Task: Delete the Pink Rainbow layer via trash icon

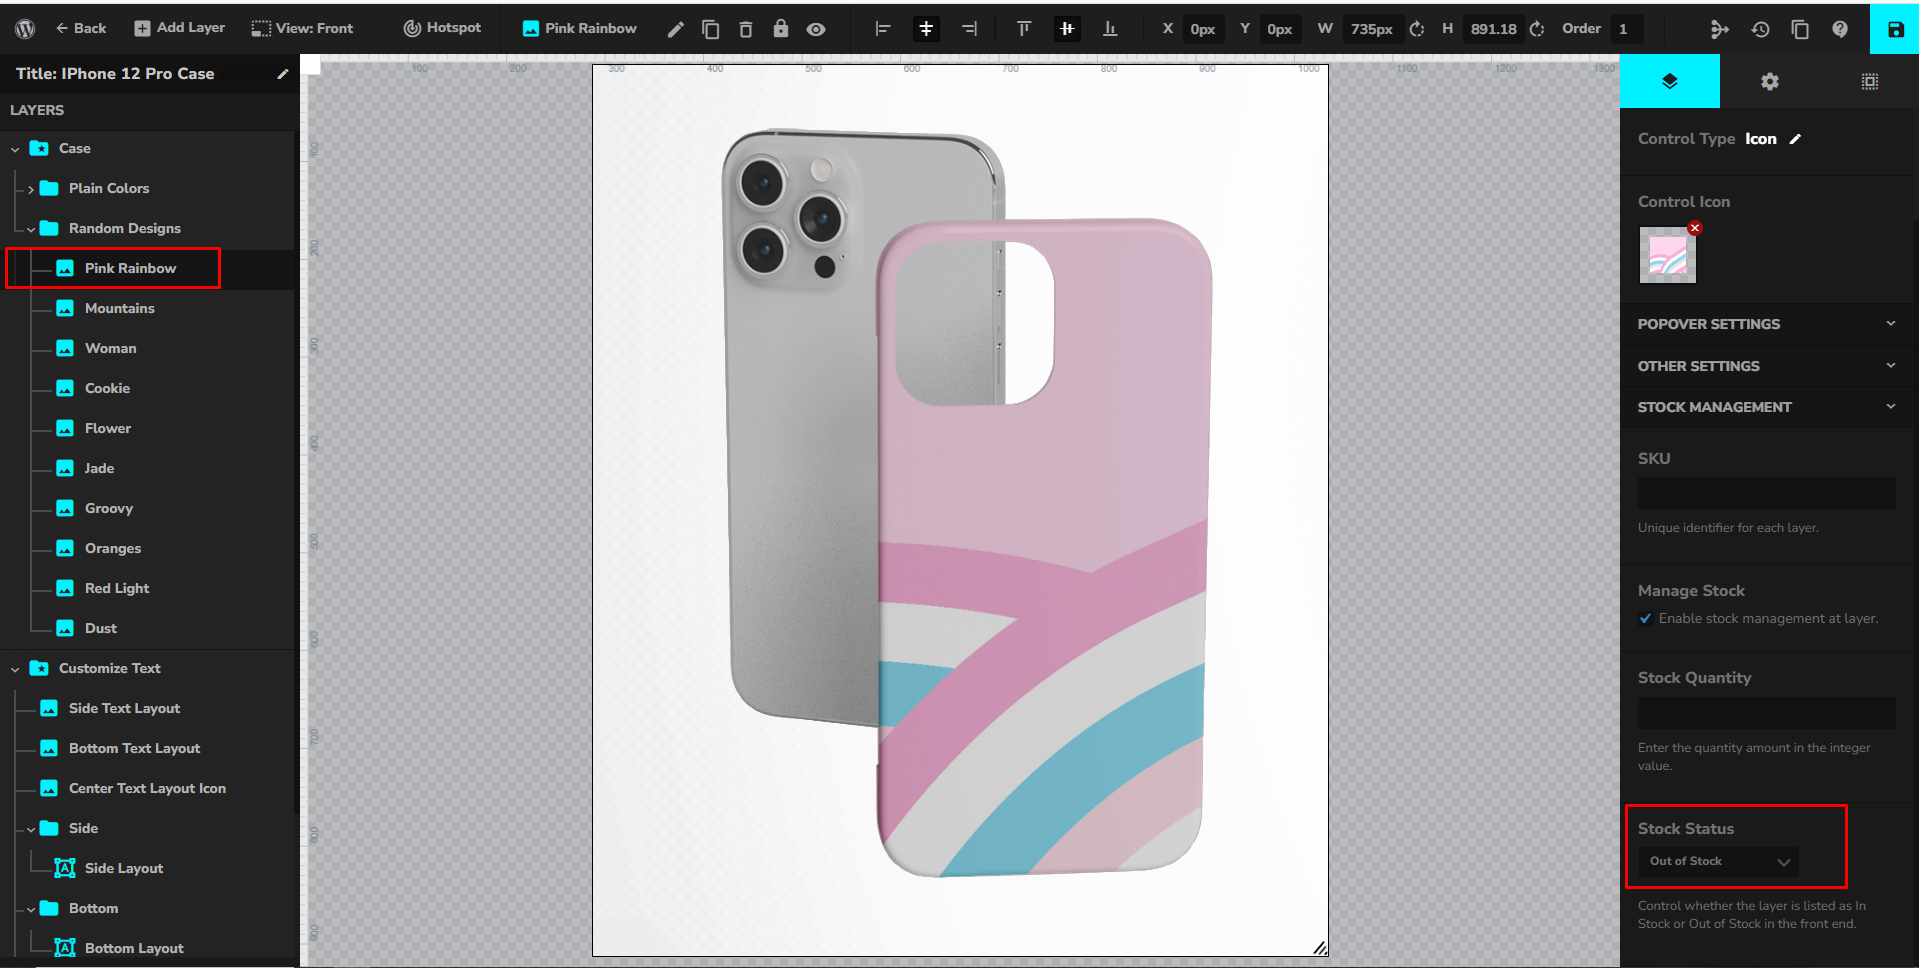Action: 746,29
